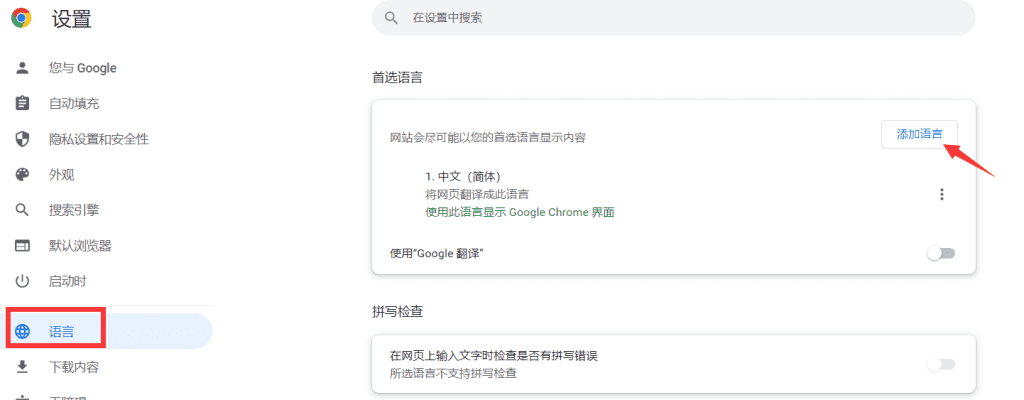Image resolution: width=1024 pixels, height=400 pixels.
Task: Select the clipboard icon for 自动填充
Action: pyautogui.click(x=22, y=104)
